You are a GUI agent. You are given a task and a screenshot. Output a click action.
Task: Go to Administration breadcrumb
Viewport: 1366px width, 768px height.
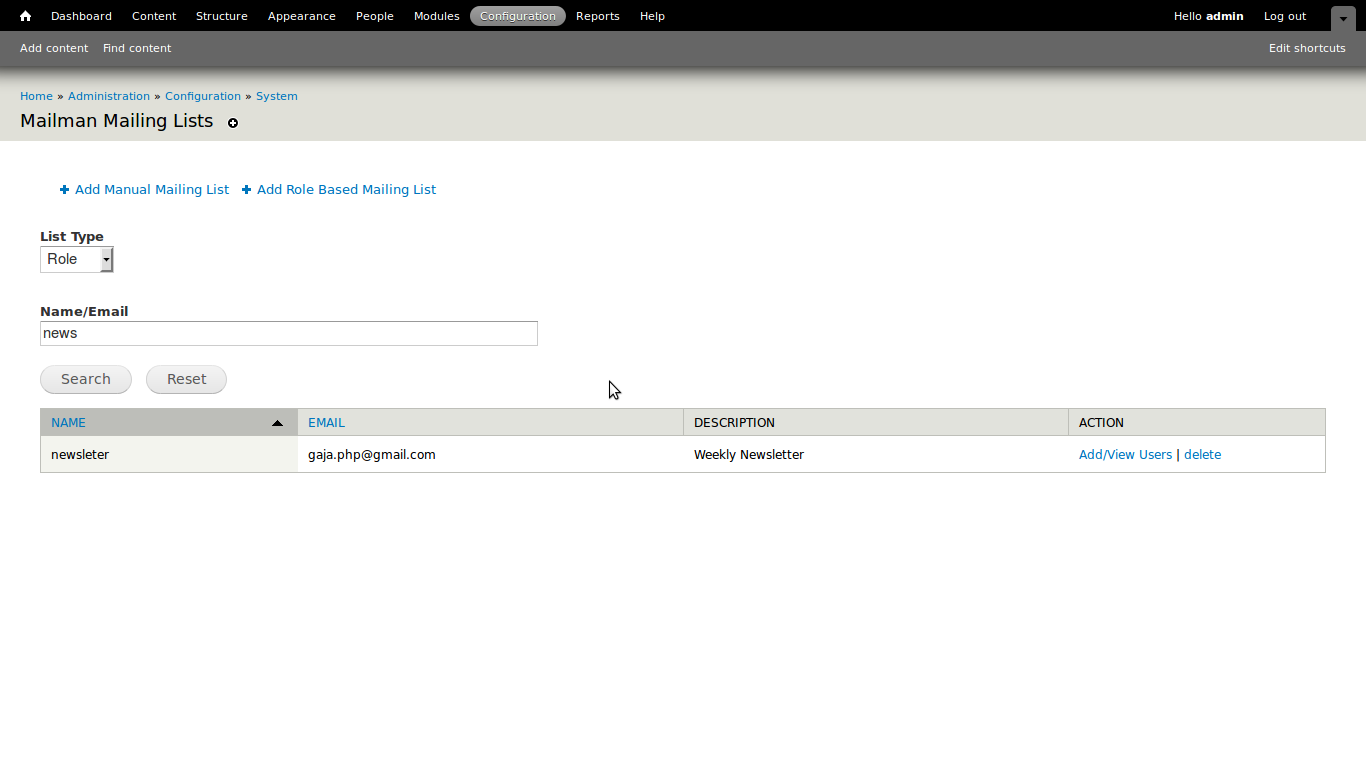(109, 96)
